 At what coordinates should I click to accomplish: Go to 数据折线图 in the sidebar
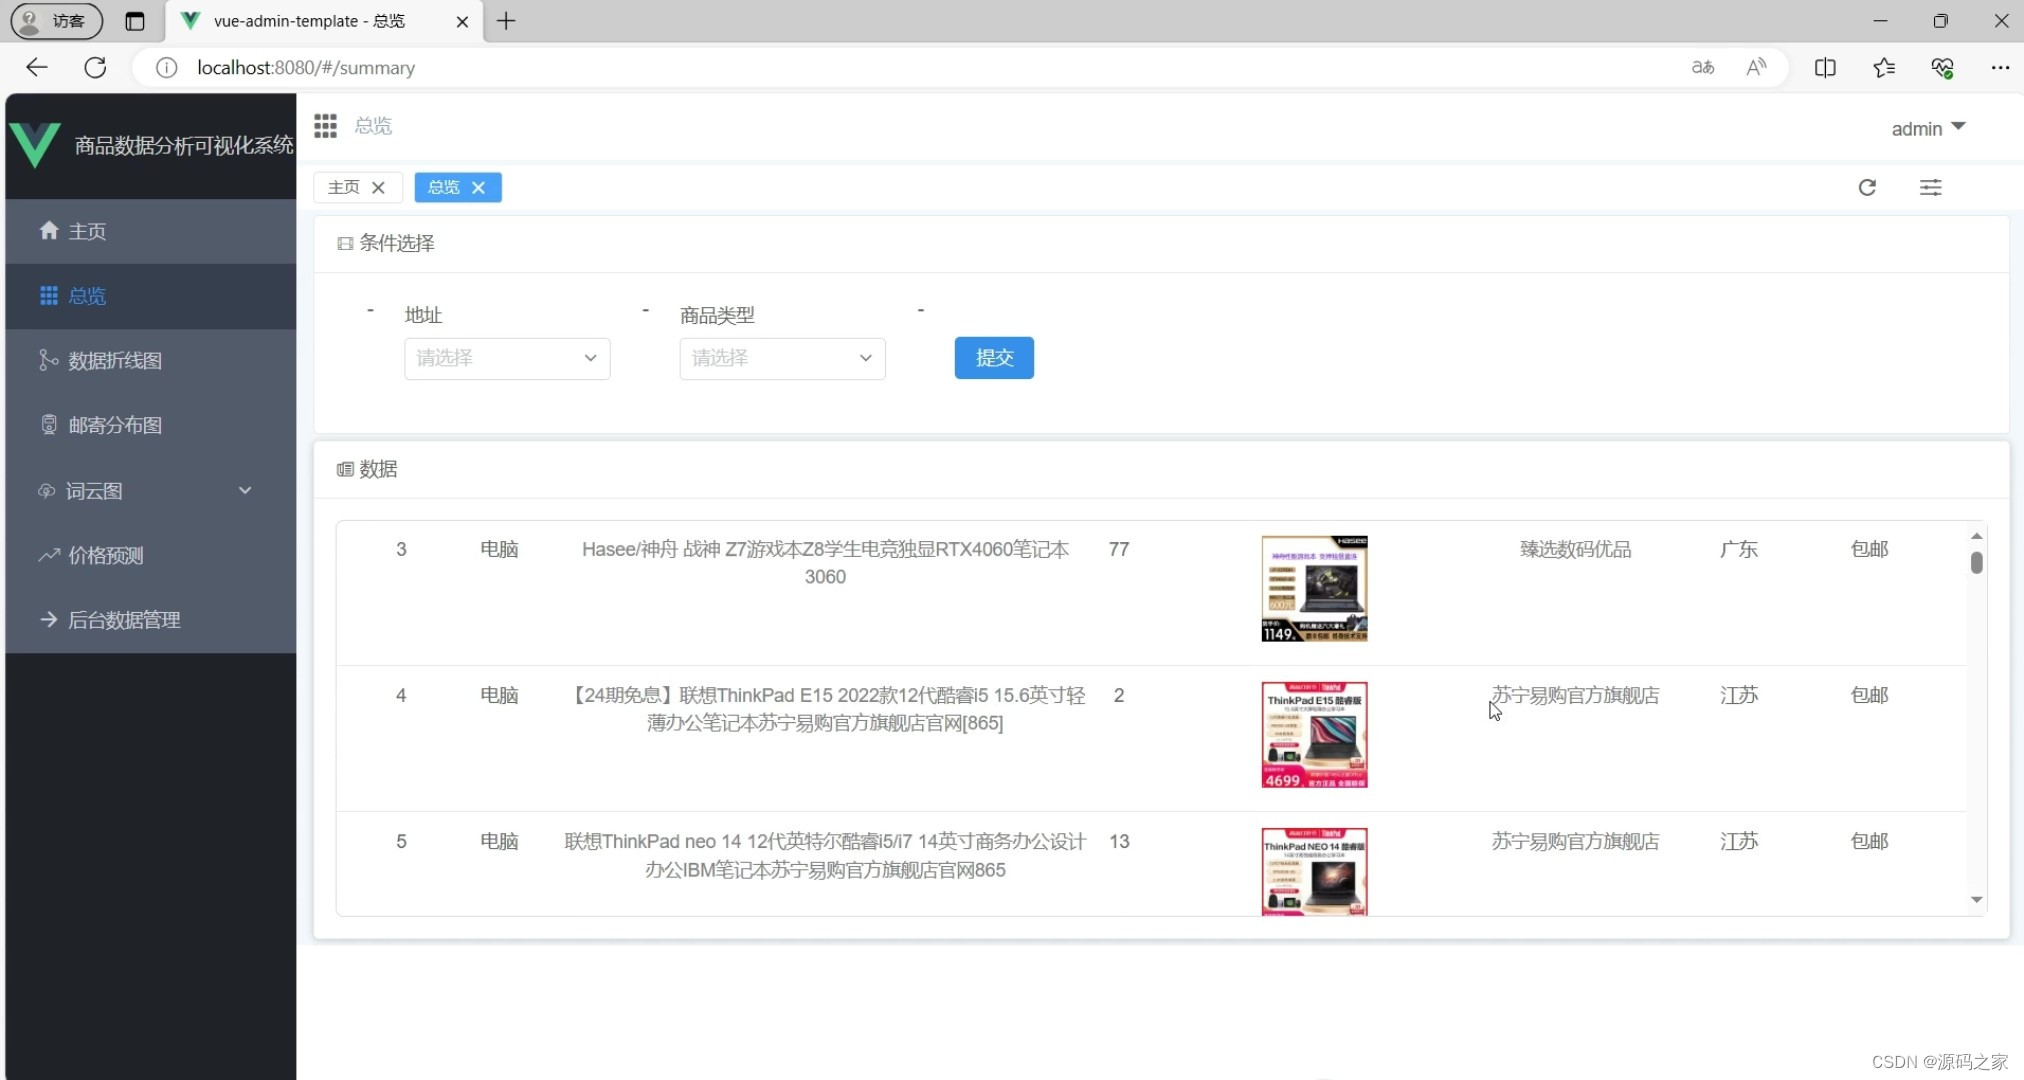click(x=114, y=361)
